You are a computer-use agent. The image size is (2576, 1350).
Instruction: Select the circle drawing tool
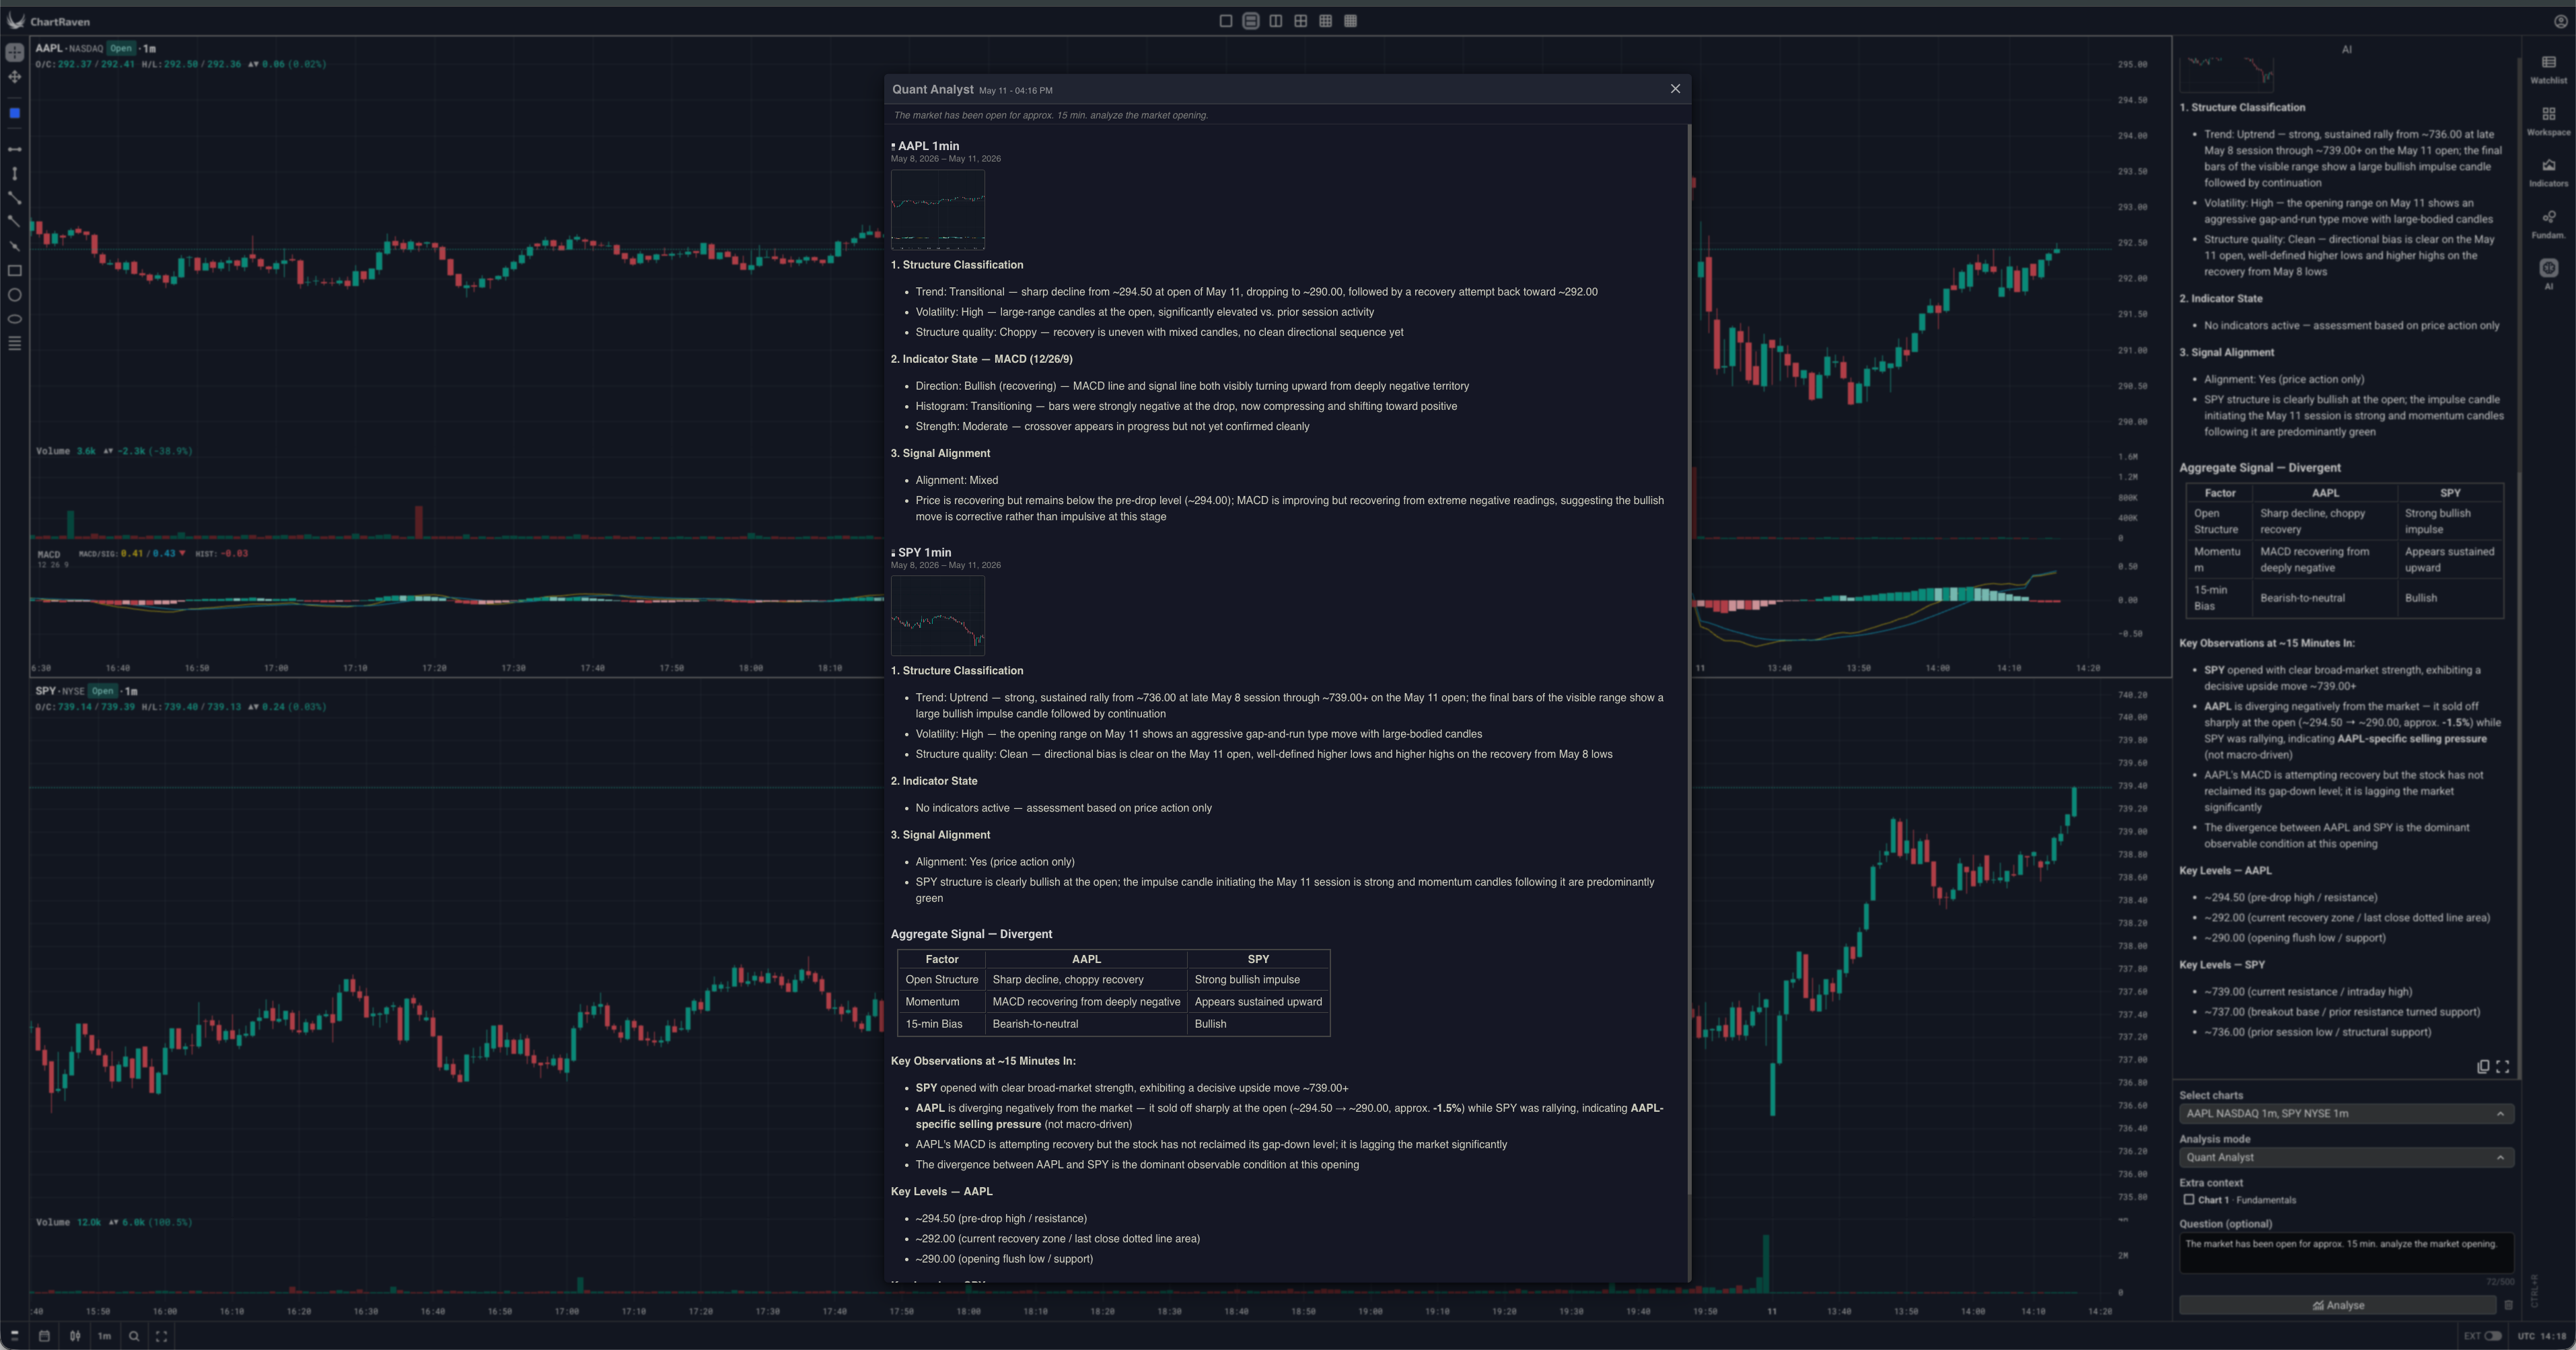(15, 295)
